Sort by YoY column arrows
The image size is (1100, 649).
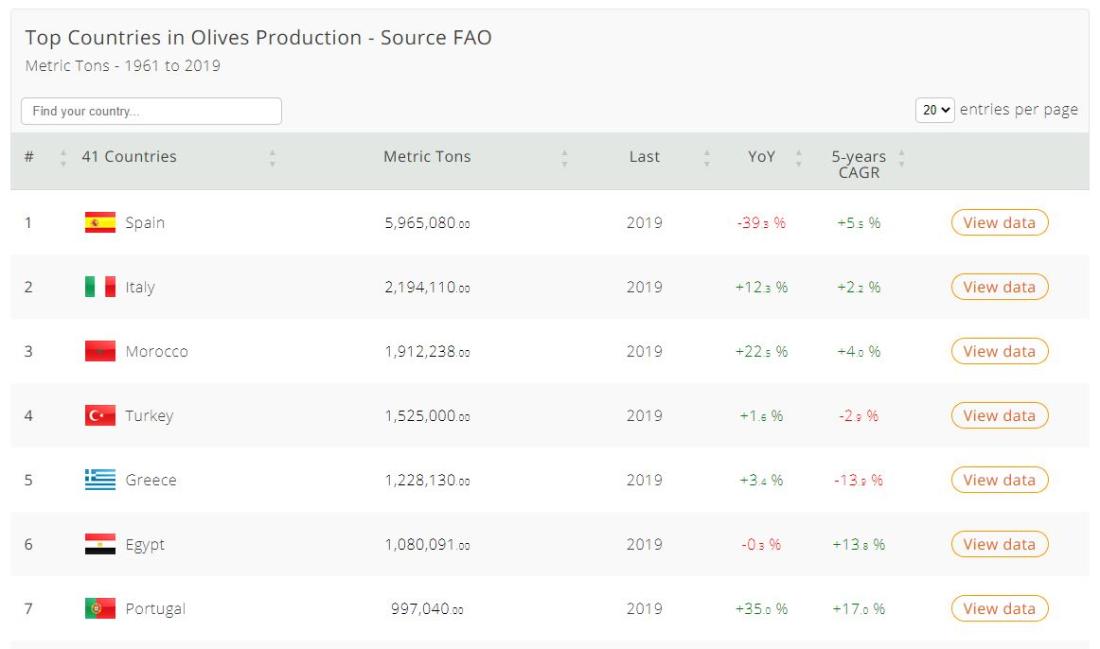click(798, 158)
